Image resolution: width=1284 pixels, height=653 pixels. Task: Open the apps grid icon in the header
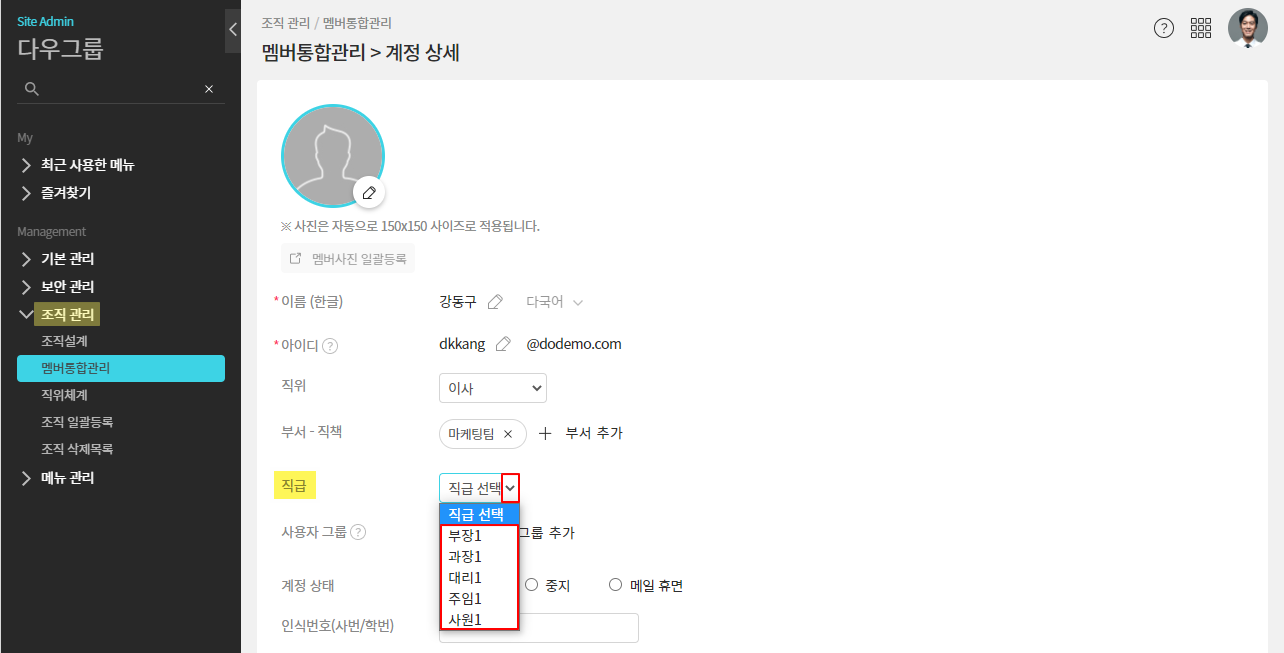coord(1201,28)
